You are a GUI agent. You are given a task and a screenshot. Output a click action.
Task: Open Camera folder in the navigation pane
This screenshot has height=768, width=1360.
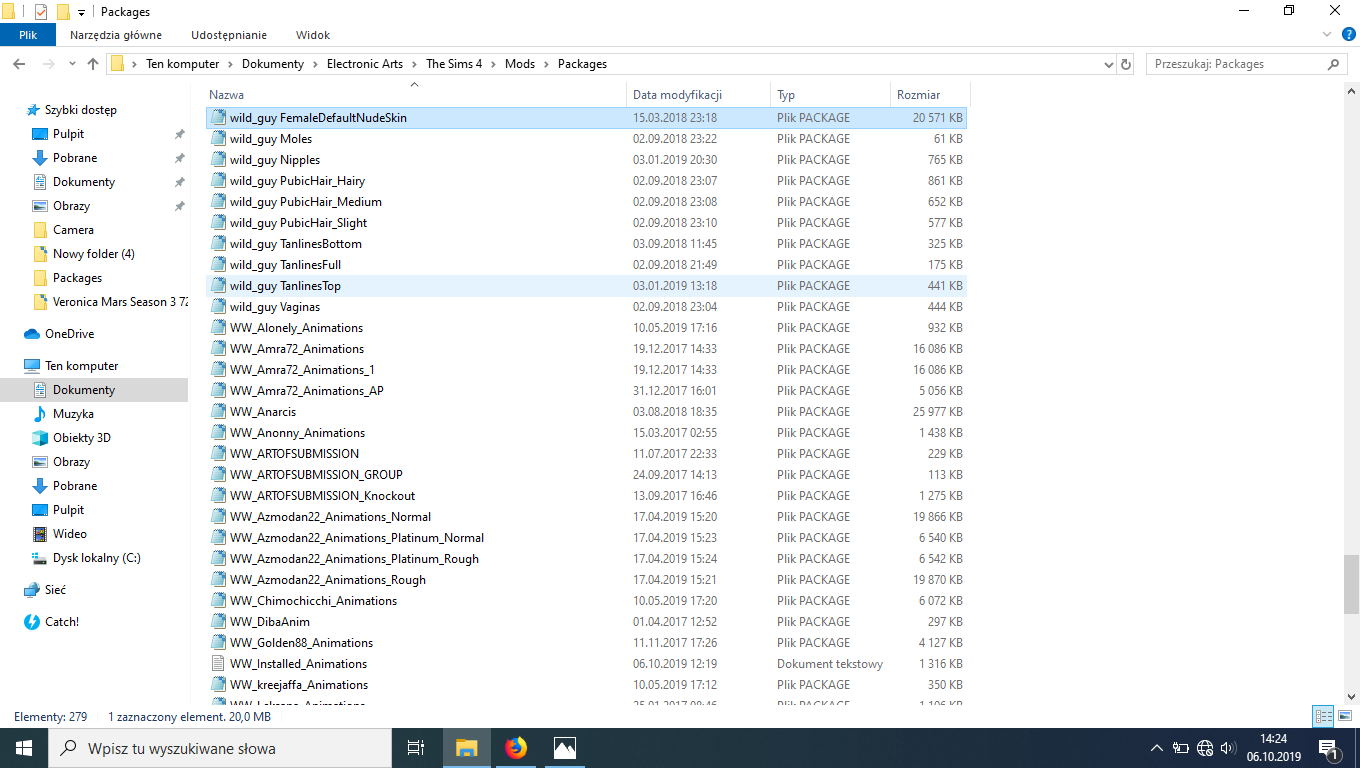73,230
